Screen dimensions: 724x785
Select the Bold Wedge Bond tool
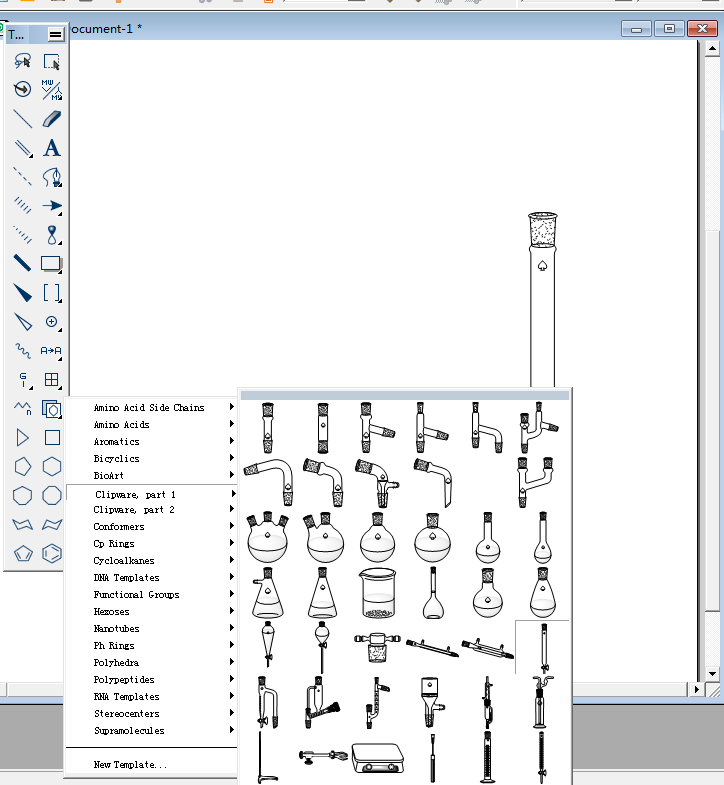pyautogui.click(x=23, y=292)
